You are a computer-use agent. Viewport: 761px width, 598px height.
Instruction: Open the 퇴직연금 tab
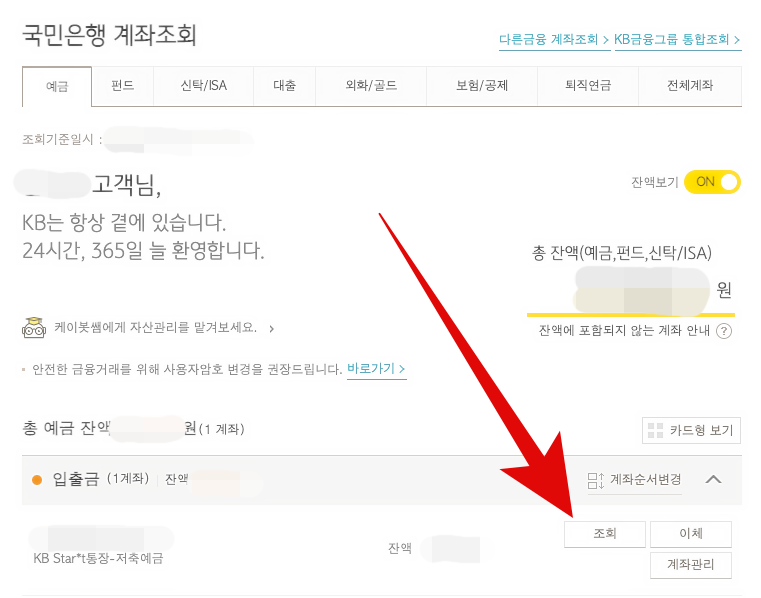tap(588, 86)
